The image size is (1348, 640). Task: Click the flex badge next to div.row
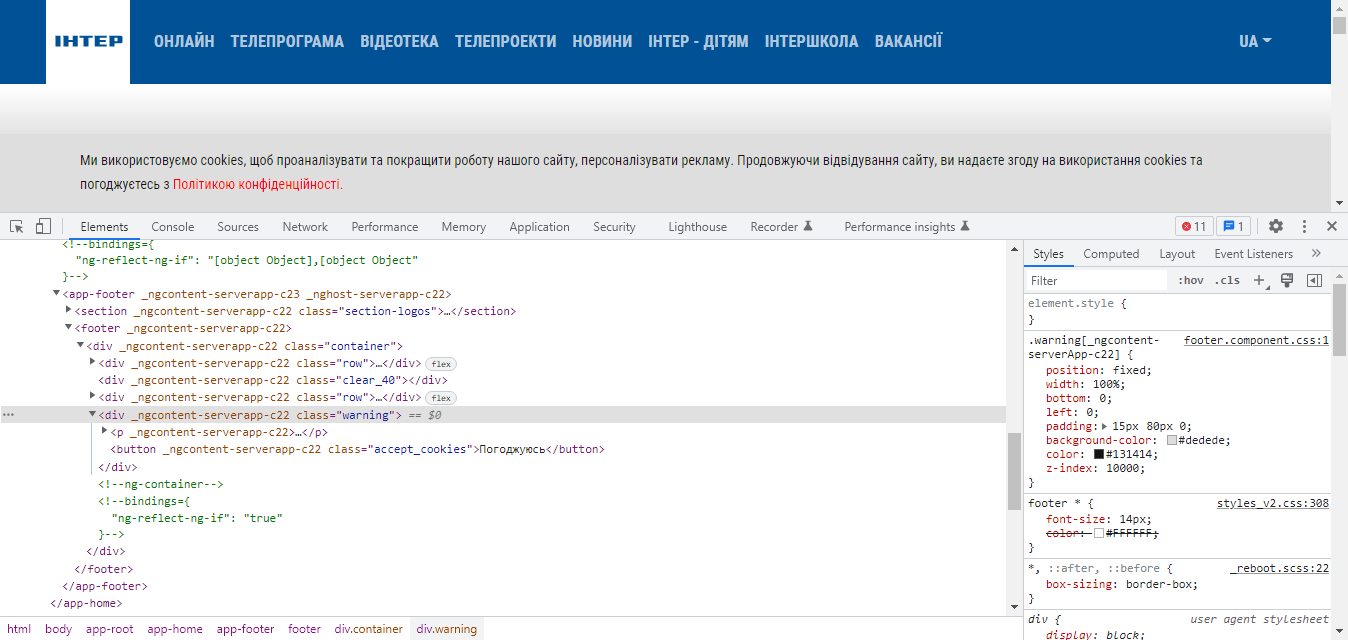tap(440, 363)
